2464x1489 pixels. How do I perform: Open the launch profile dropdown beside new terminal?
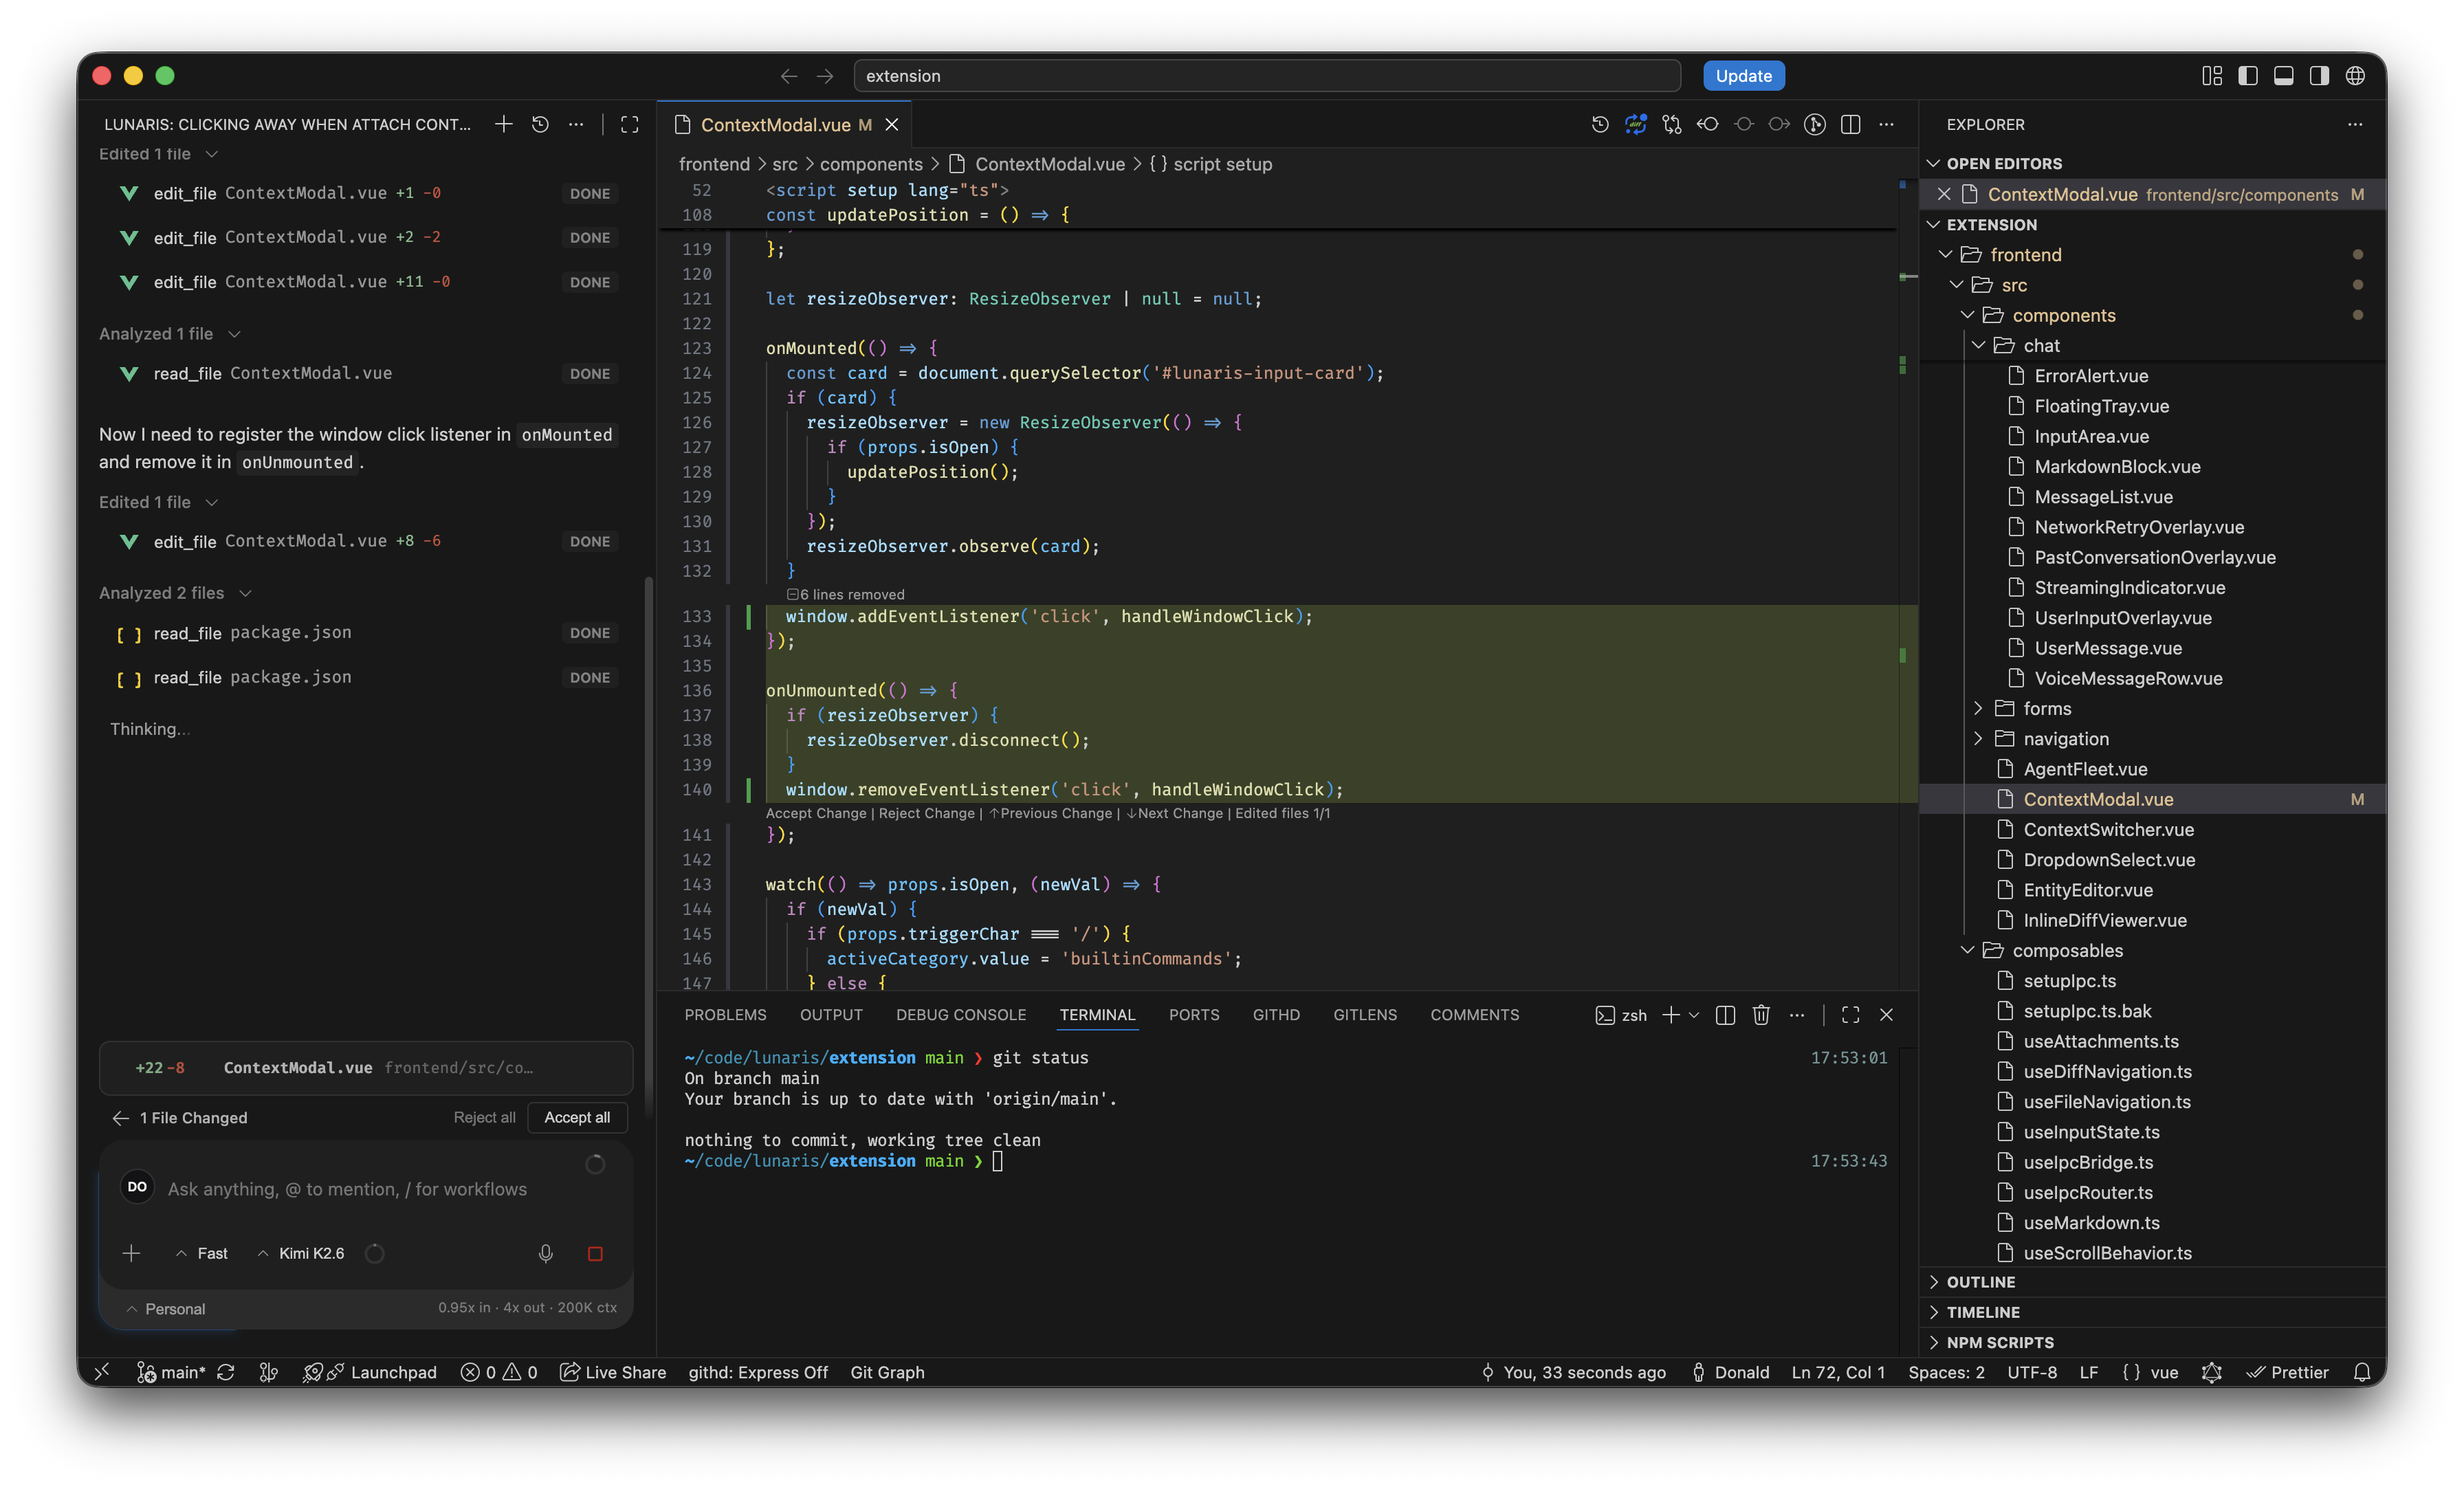click(x=1694, y=1015)
